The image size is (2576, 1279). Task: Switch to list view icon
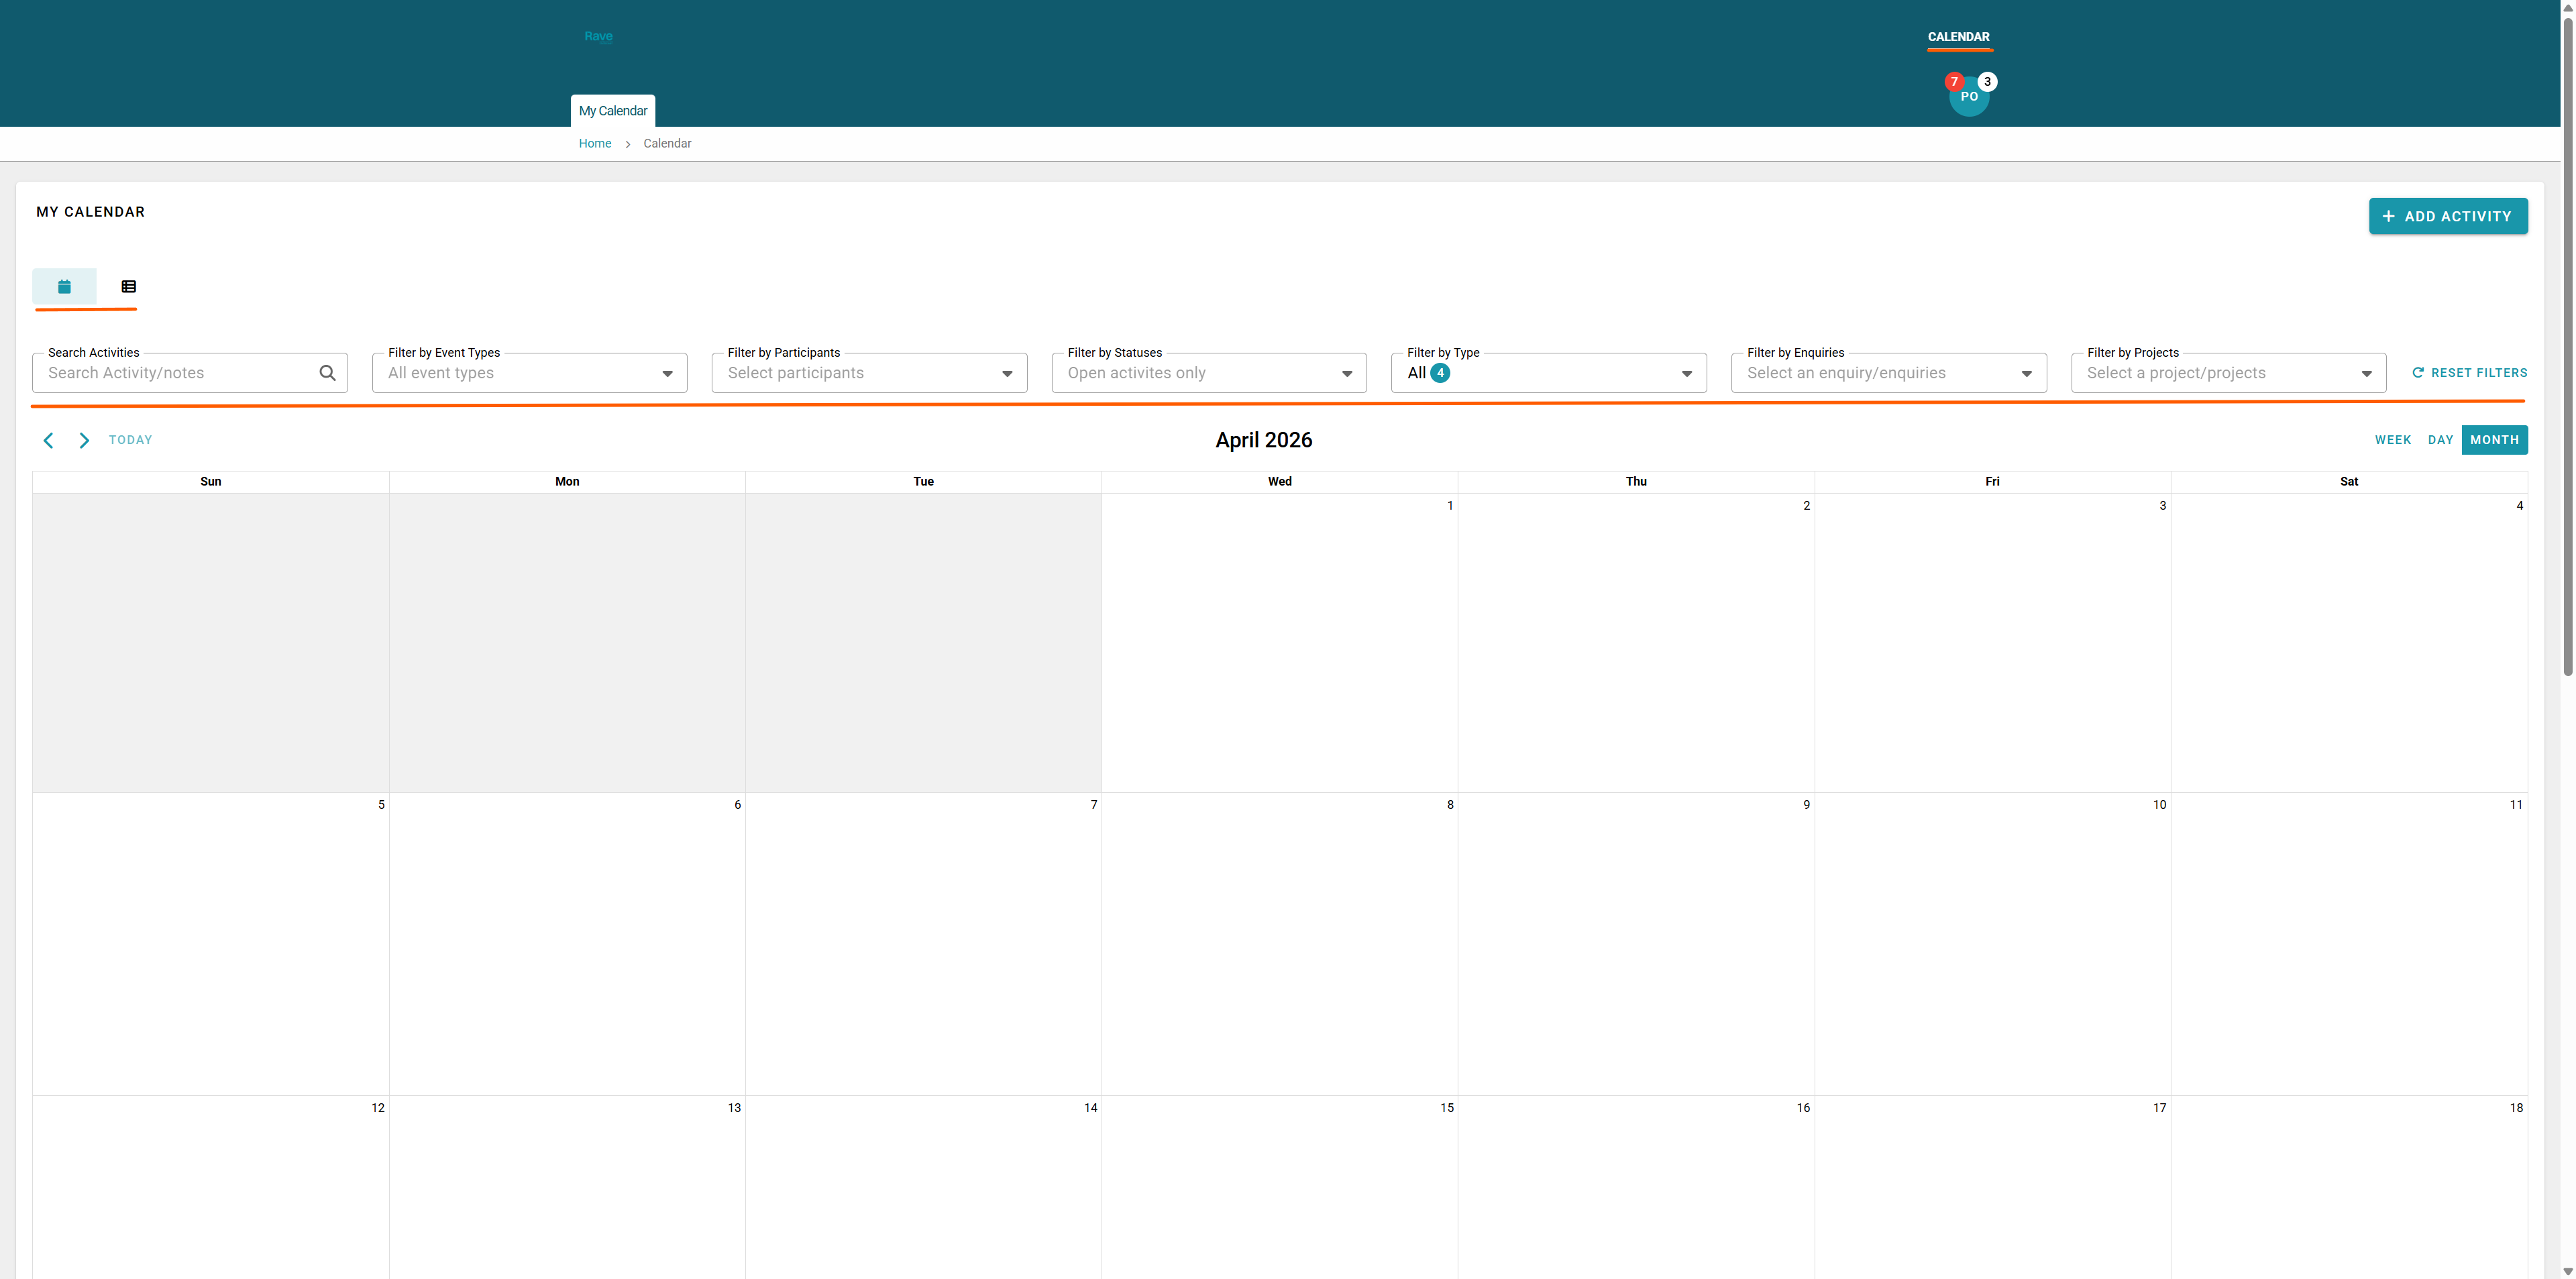click(128, 287)
